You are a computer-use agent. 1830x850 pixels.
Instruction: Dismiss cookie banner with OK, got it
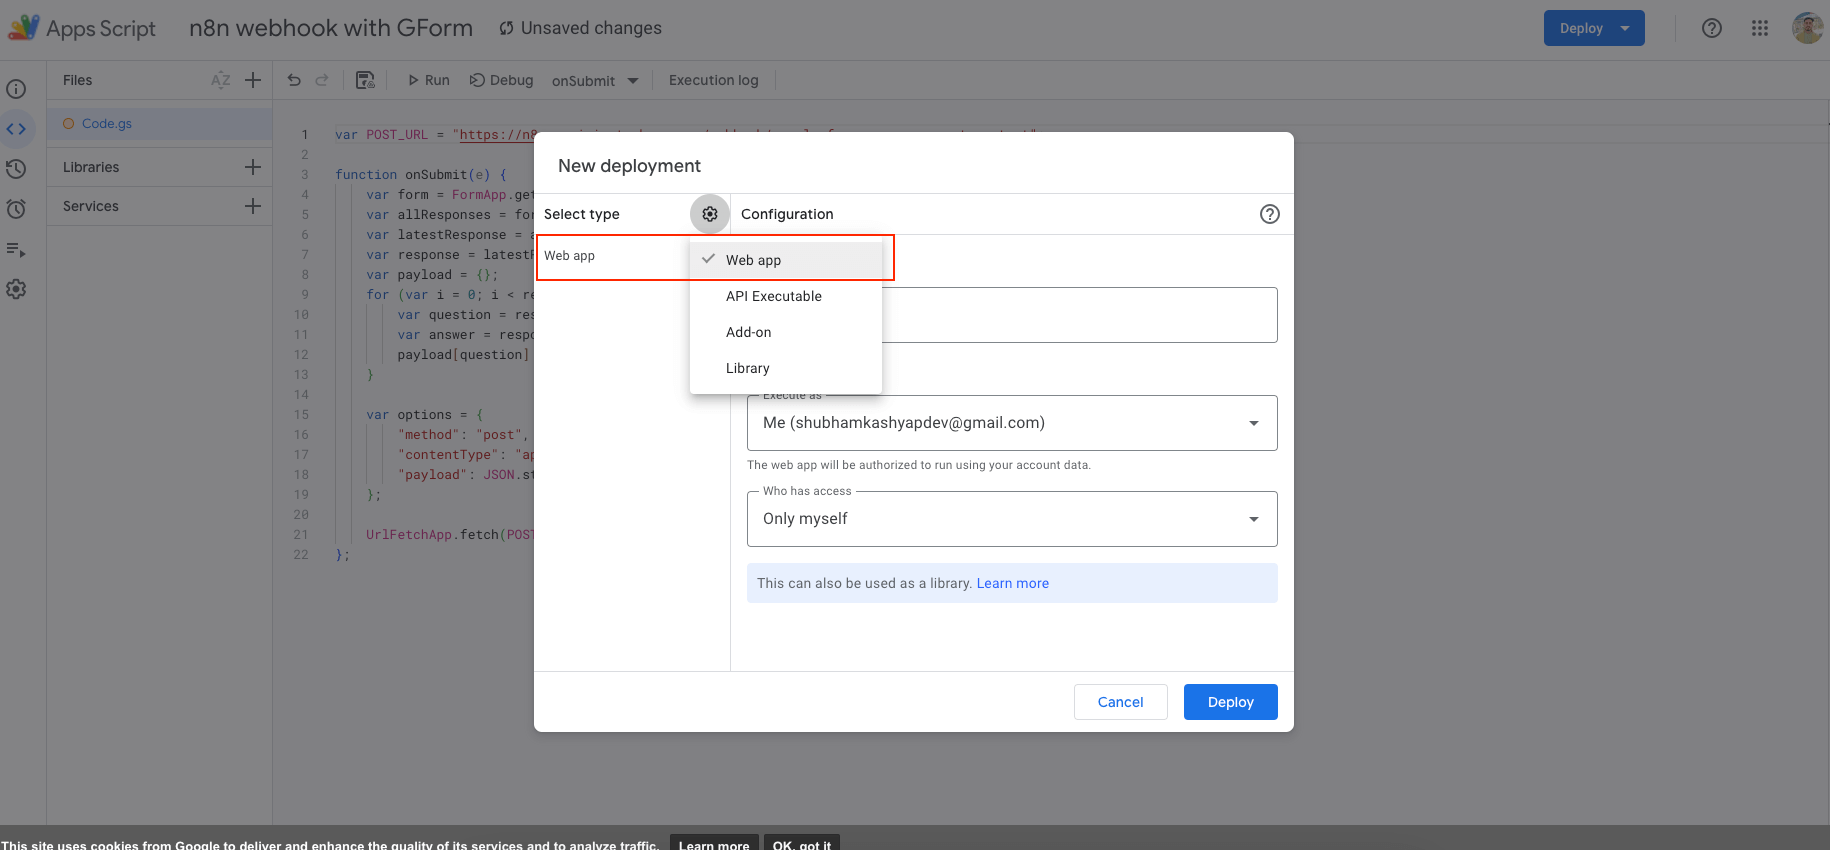tap(802, 844)
